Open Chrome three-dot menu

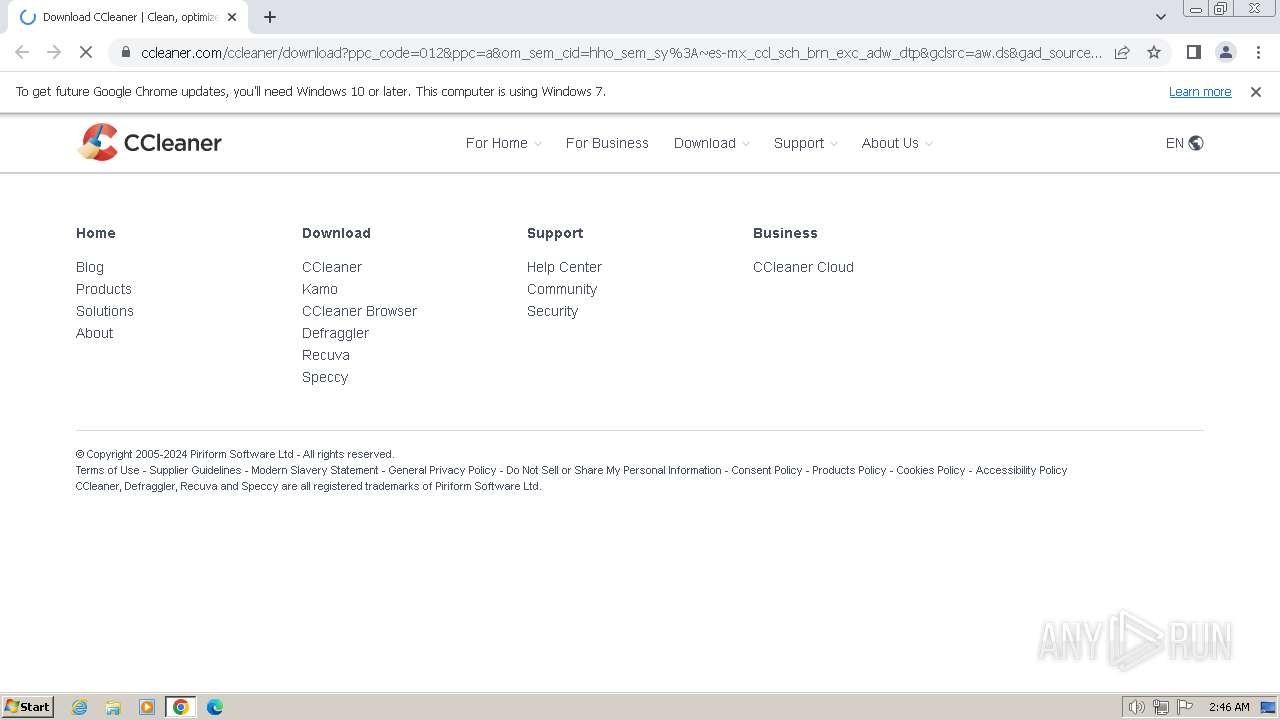[1258, 52]
